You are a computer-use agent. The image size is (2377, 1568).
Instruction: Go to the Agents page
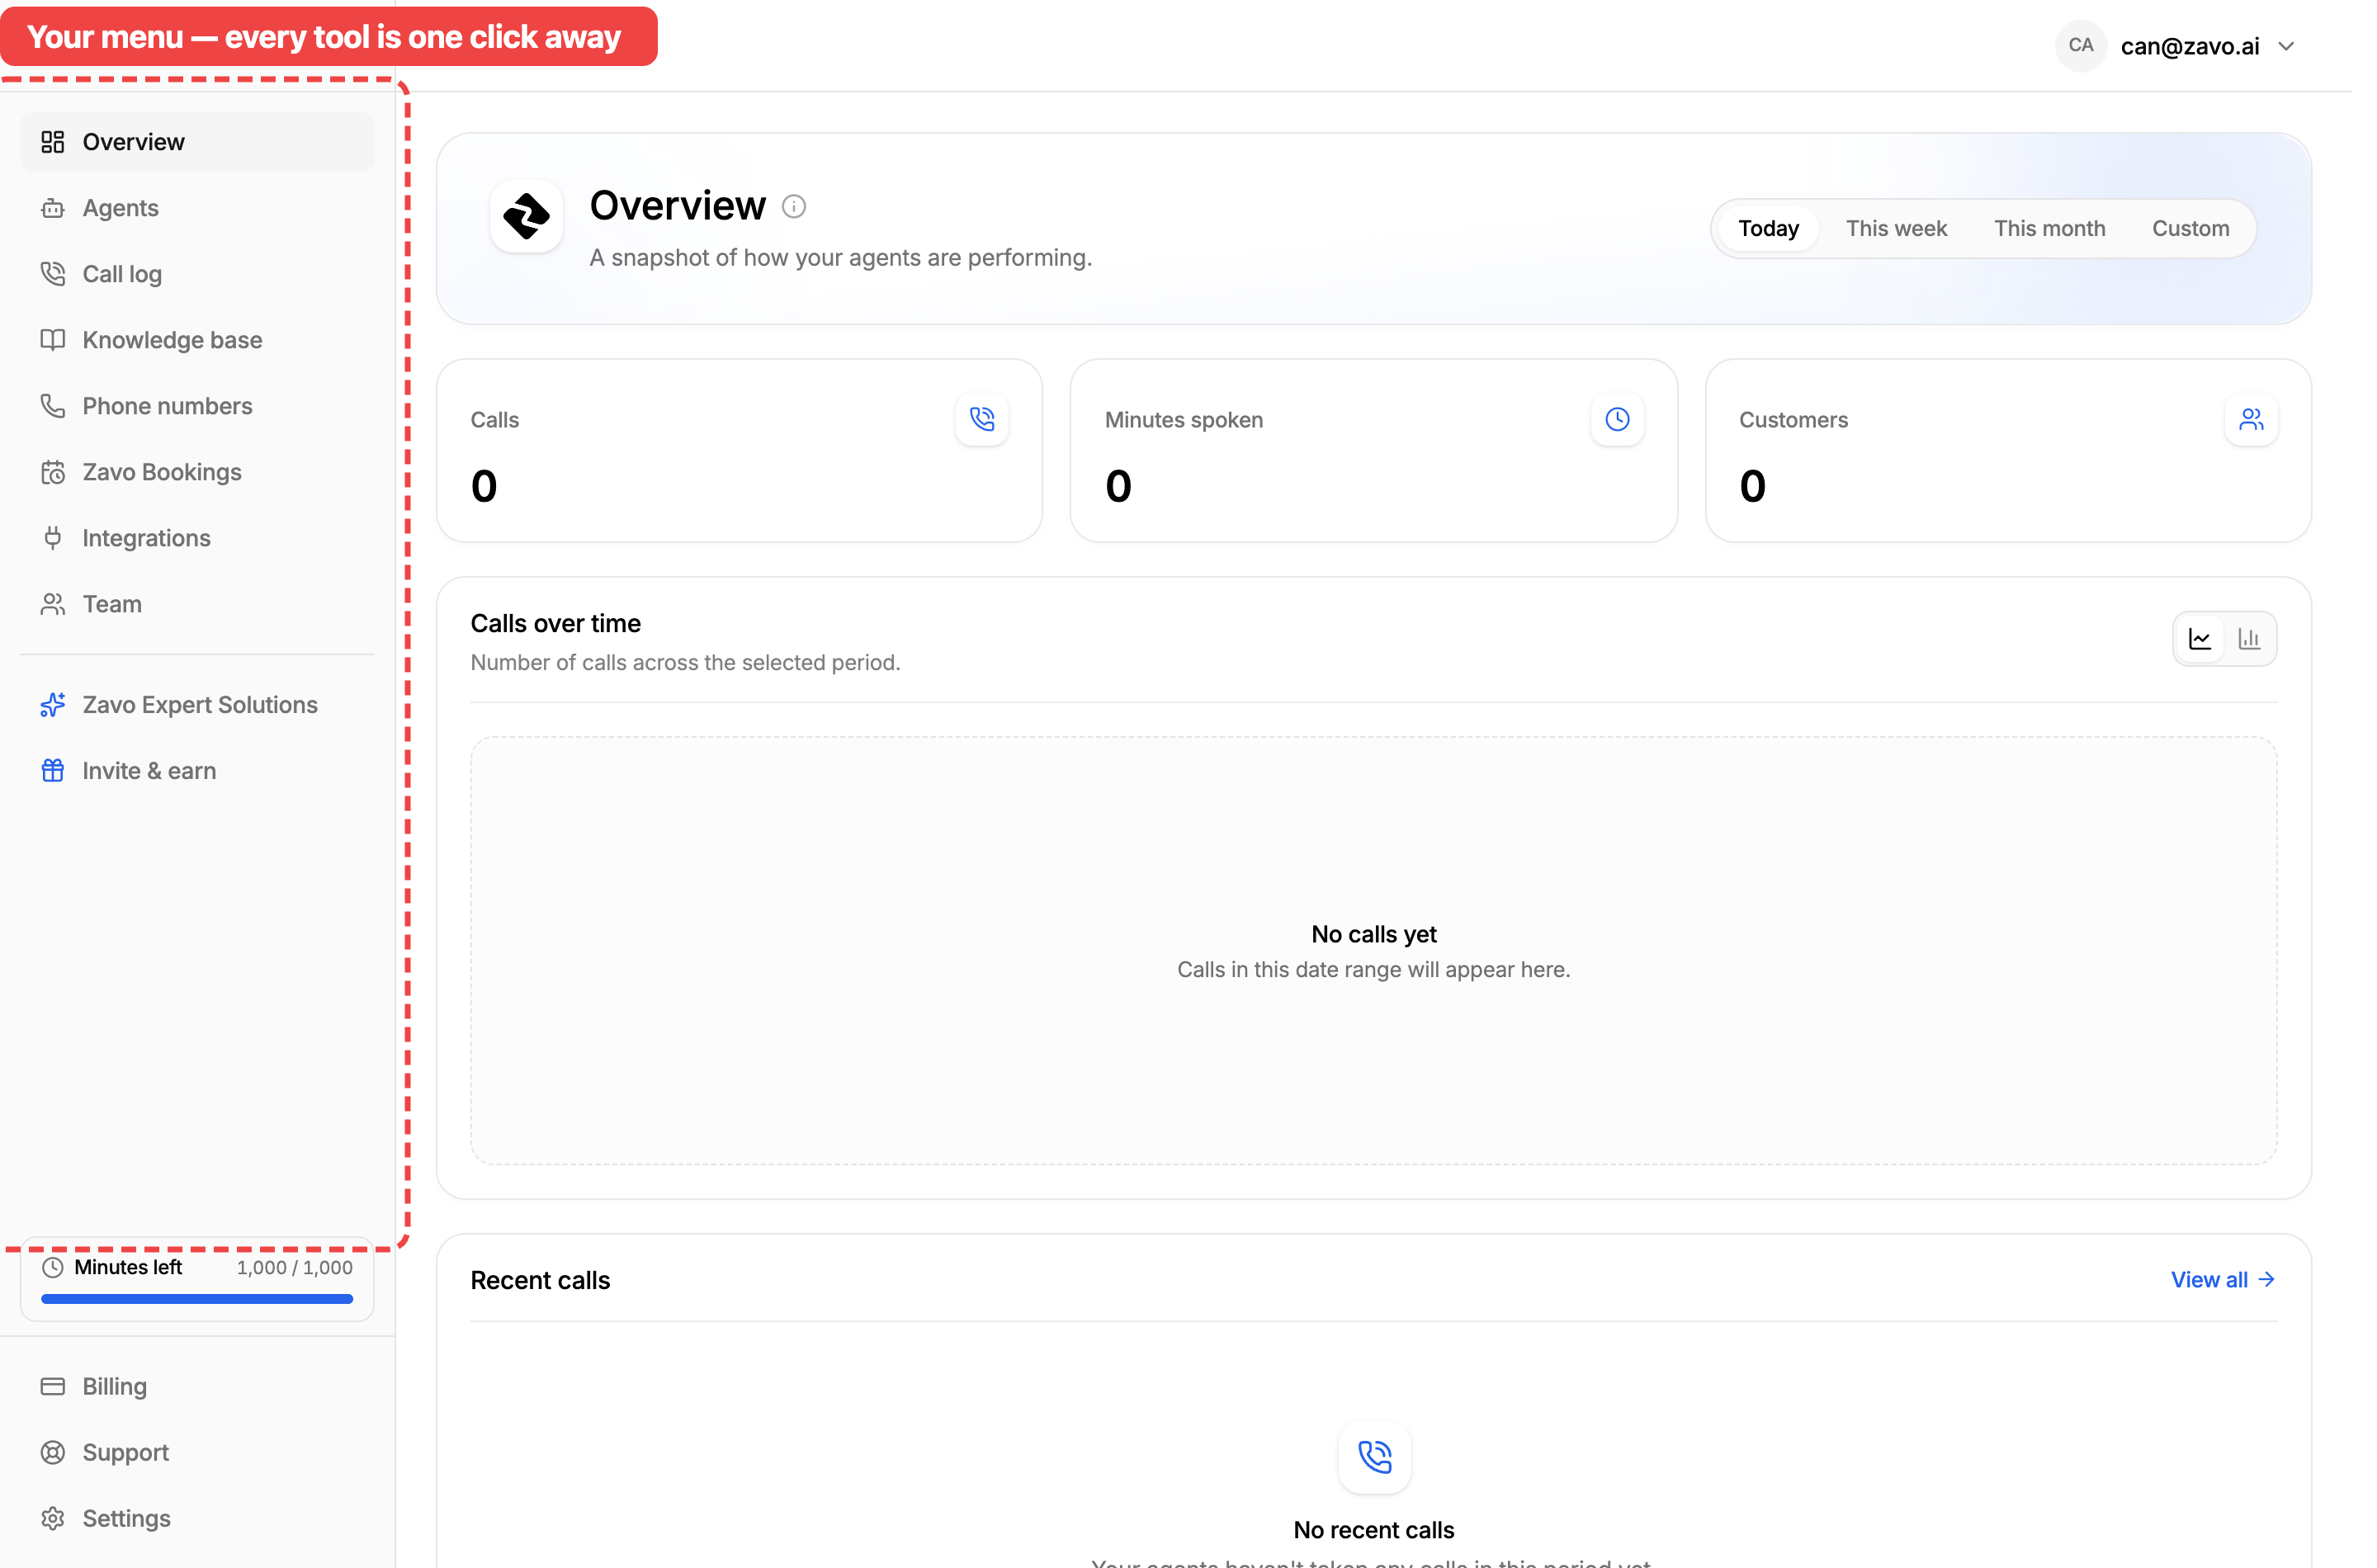(x=197, y=208)
